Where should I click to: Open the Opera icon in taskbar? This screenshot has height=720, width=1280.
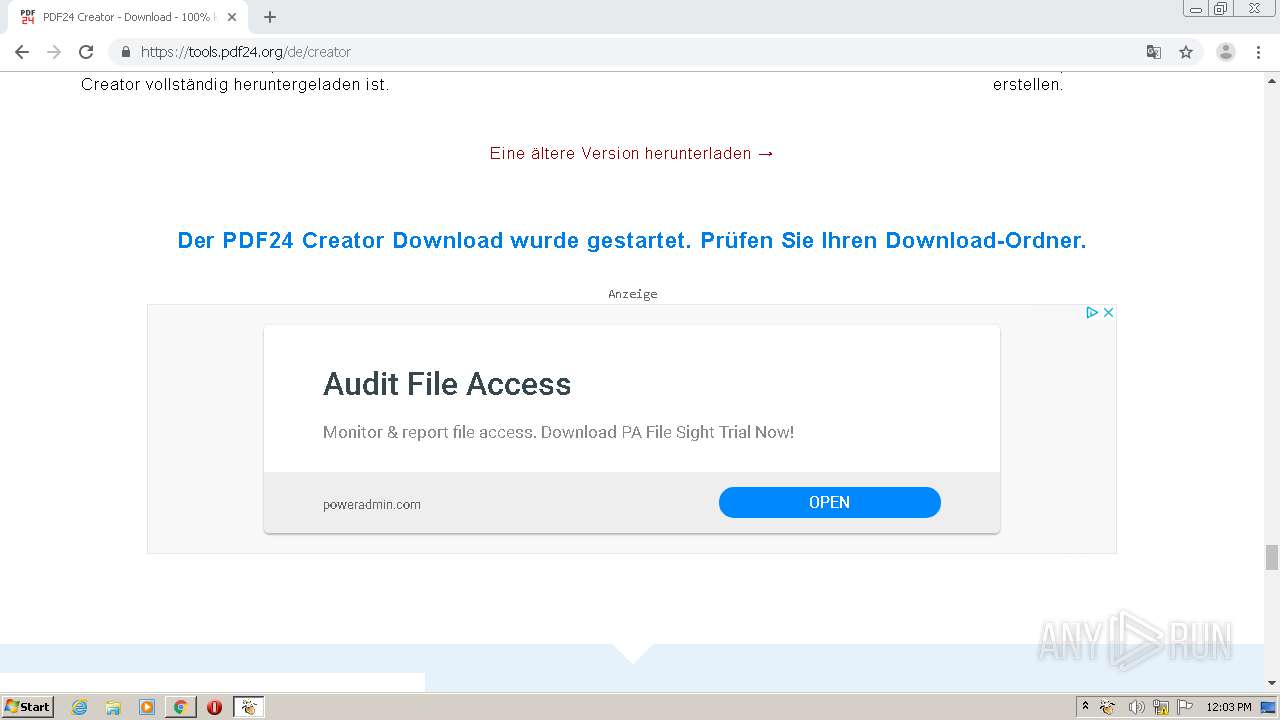coord(214,707)
